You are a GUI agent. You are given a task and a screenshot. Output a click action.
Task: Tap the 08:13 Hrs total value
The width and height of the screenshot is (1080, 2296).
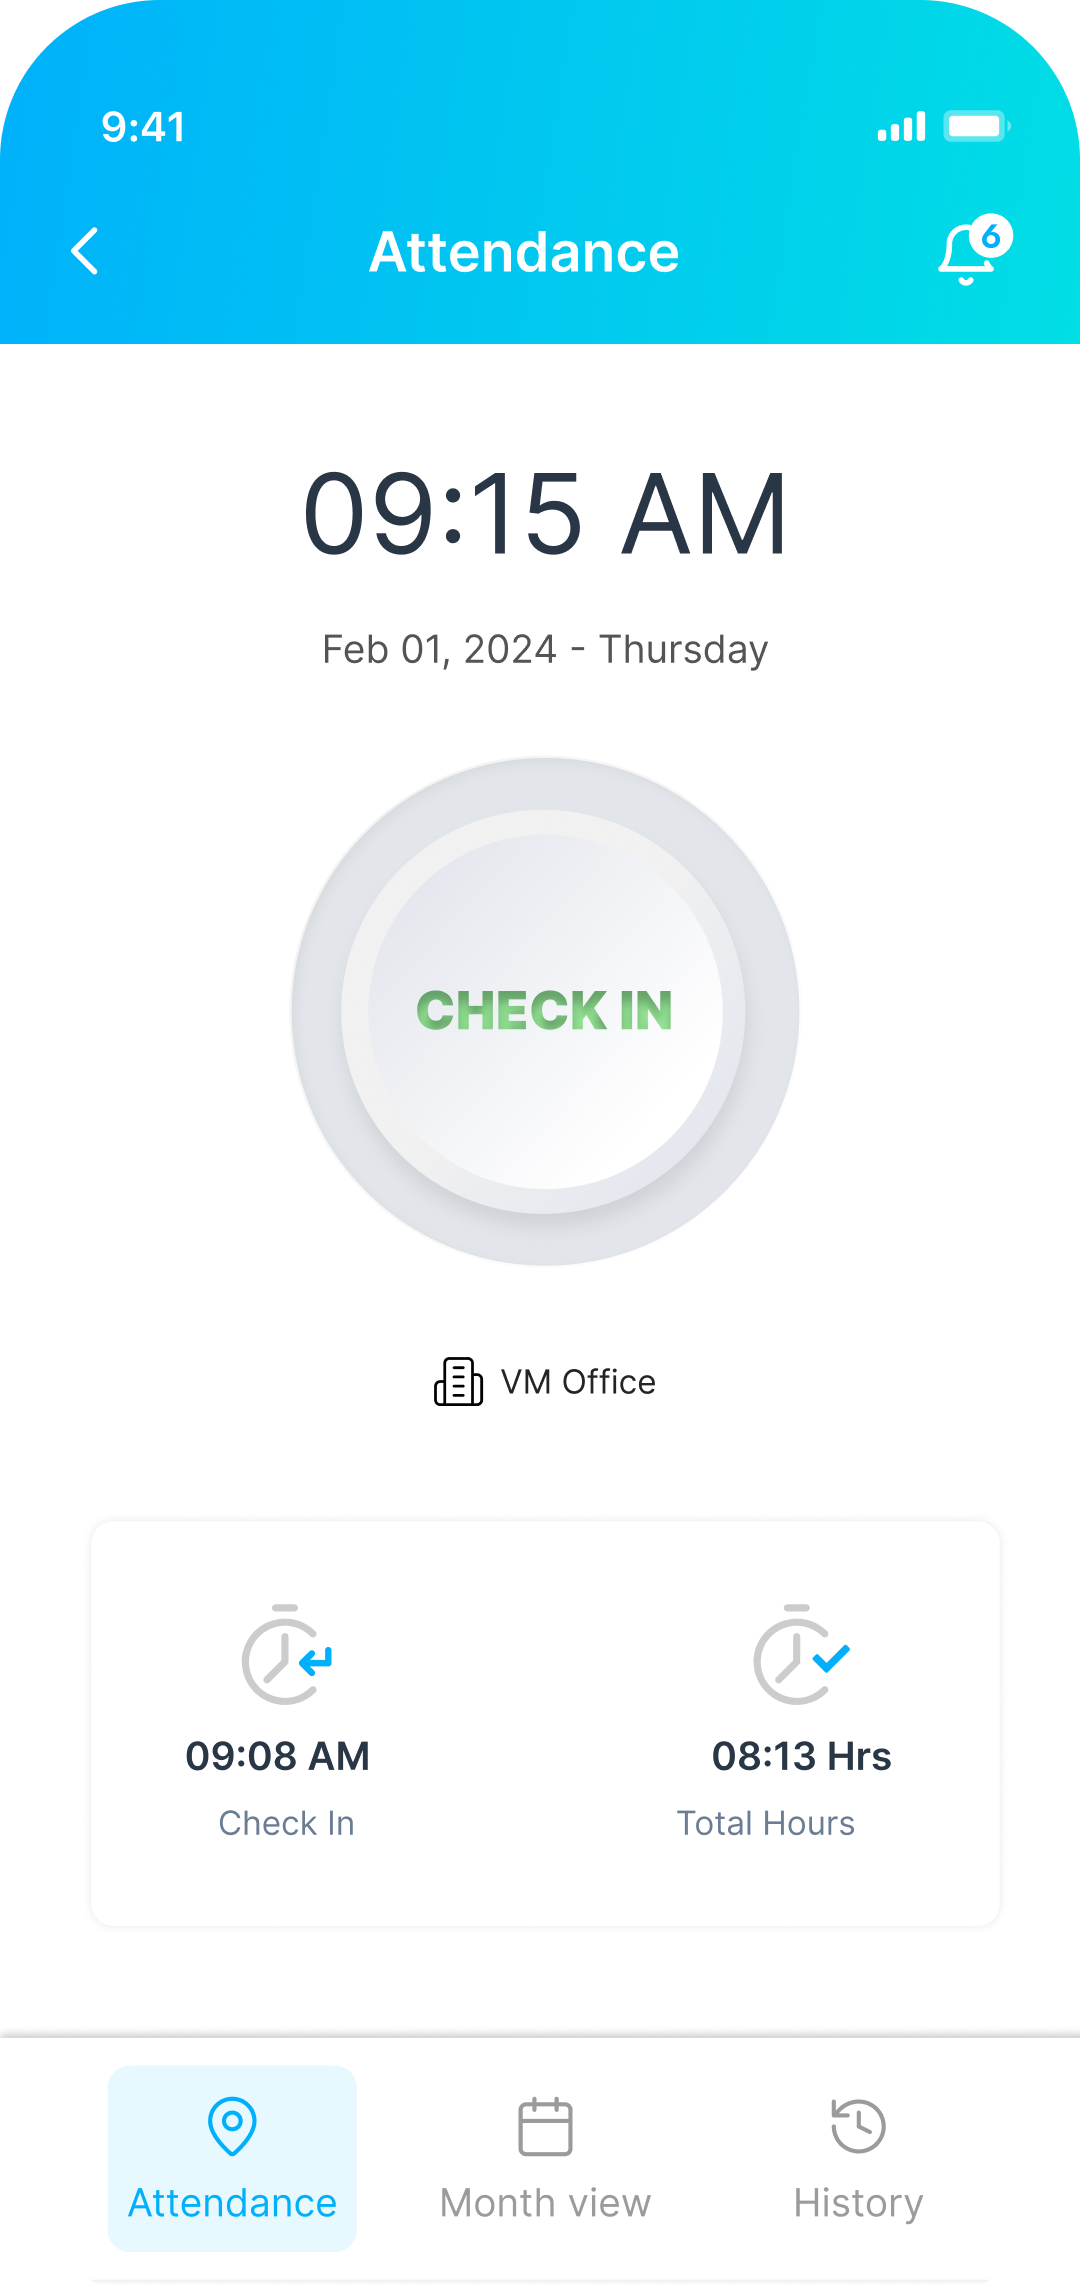click(x=801, y=1756)
